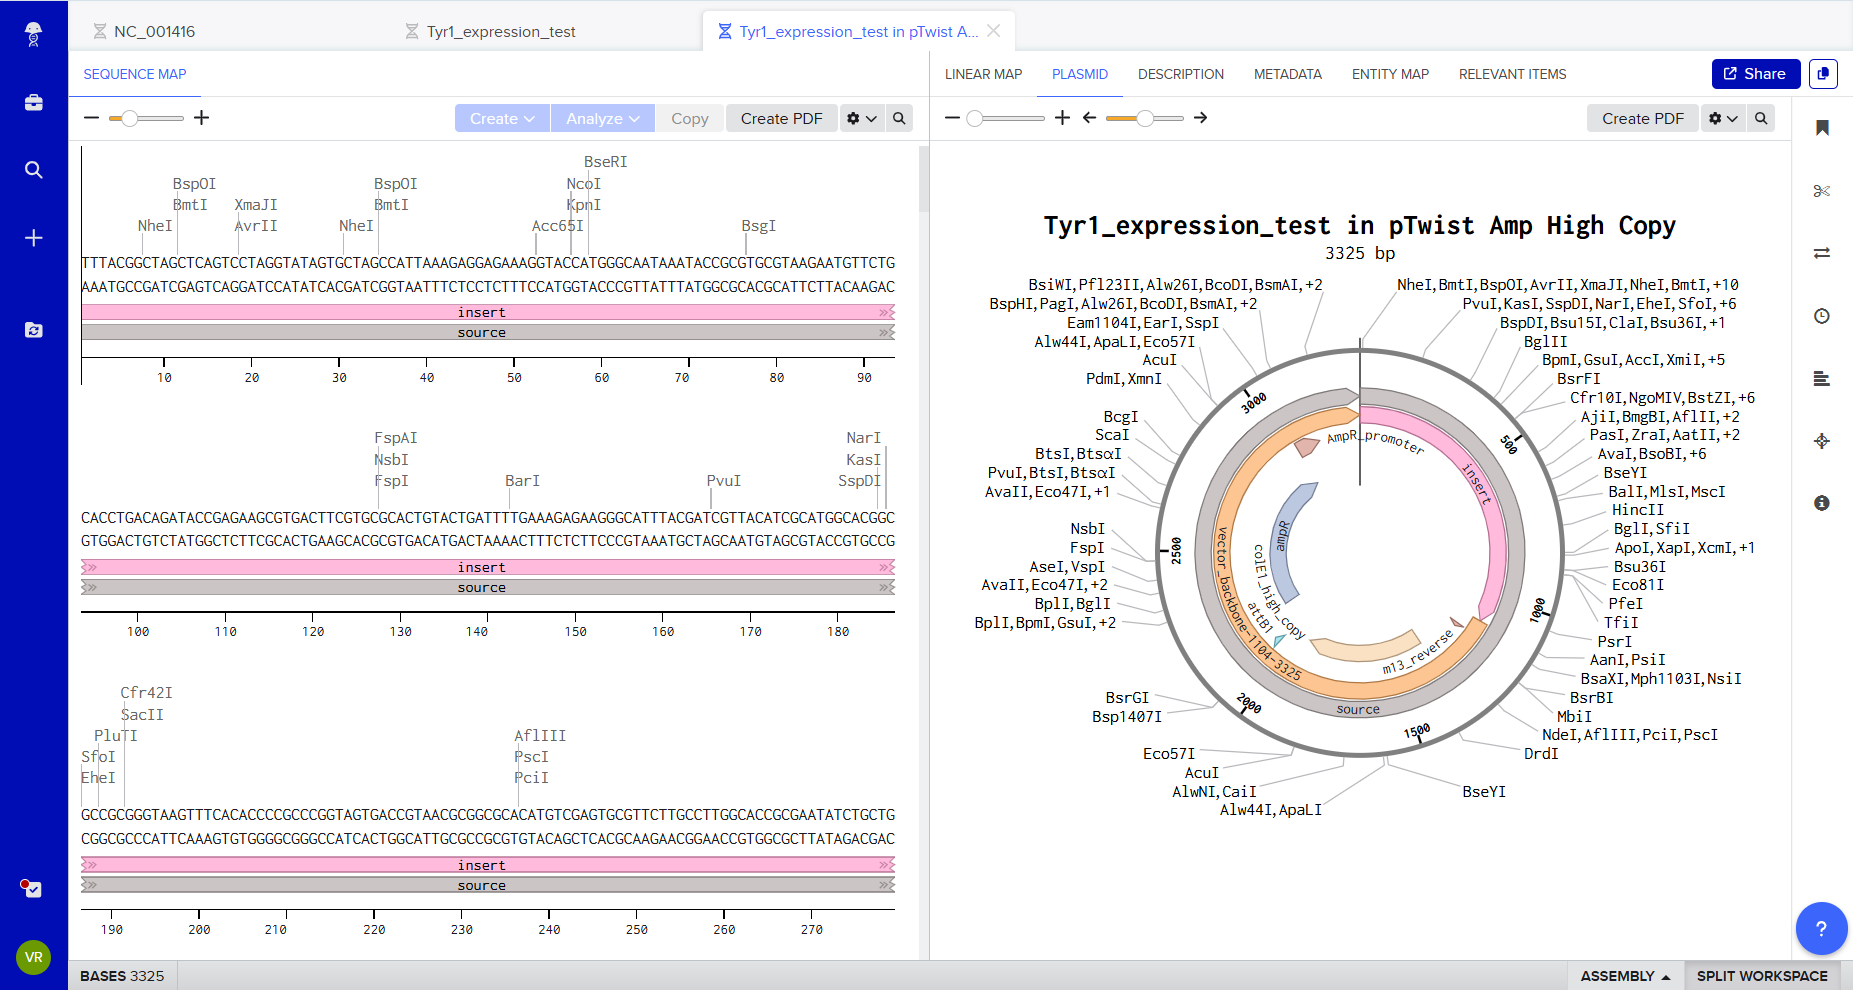1853x990 pixels.
Task: Open the Analyze dropdown
Action: pyautogui.click(x=602, y=118)
